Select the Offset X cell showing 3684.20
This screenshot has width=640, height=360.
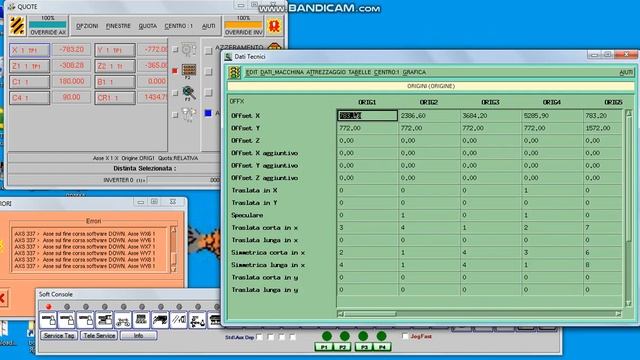pyautogui.click(x=491, y=116)
